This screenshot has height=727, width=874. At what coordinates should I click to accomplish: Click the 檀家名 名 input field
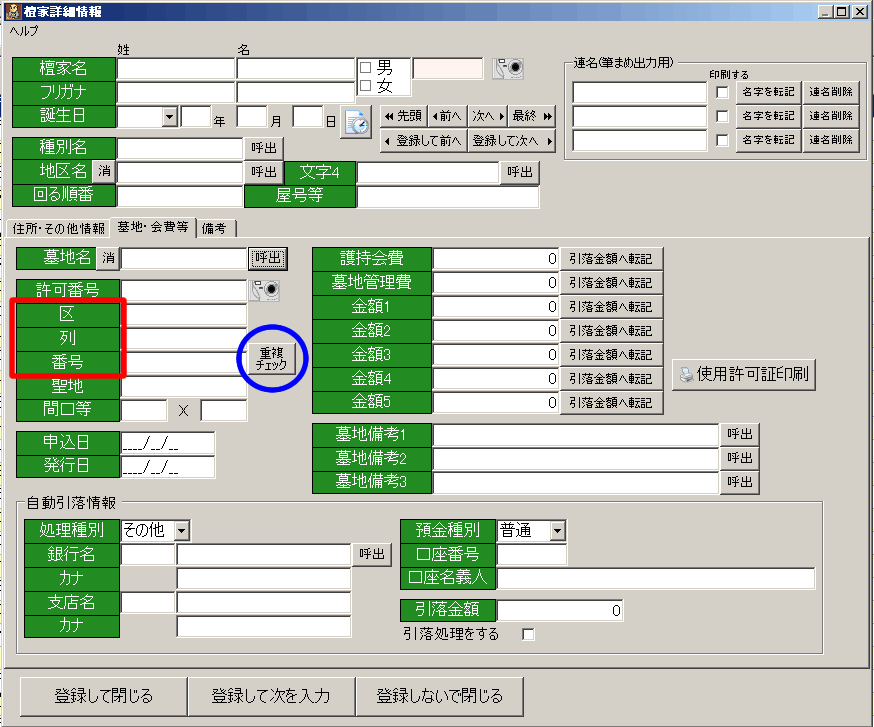pos(295,69)
